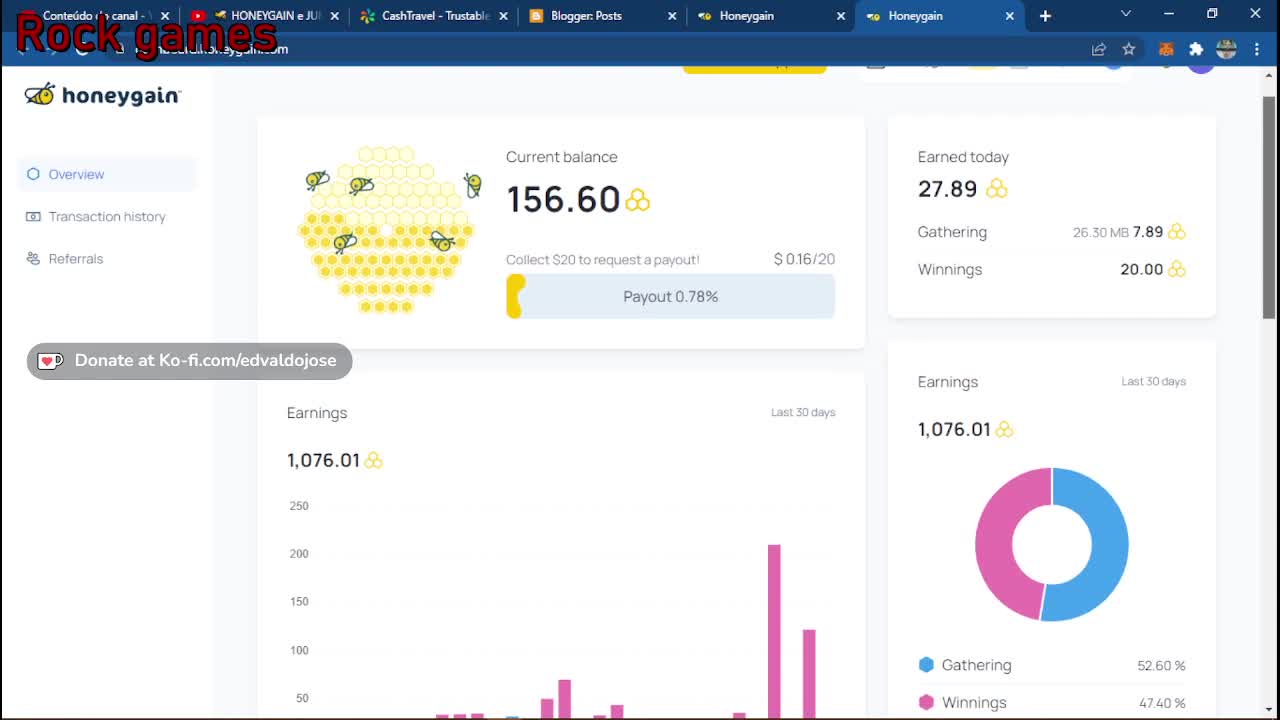Click the credits icon by donut-chart 1,076.01 total

coord(1004,429)
